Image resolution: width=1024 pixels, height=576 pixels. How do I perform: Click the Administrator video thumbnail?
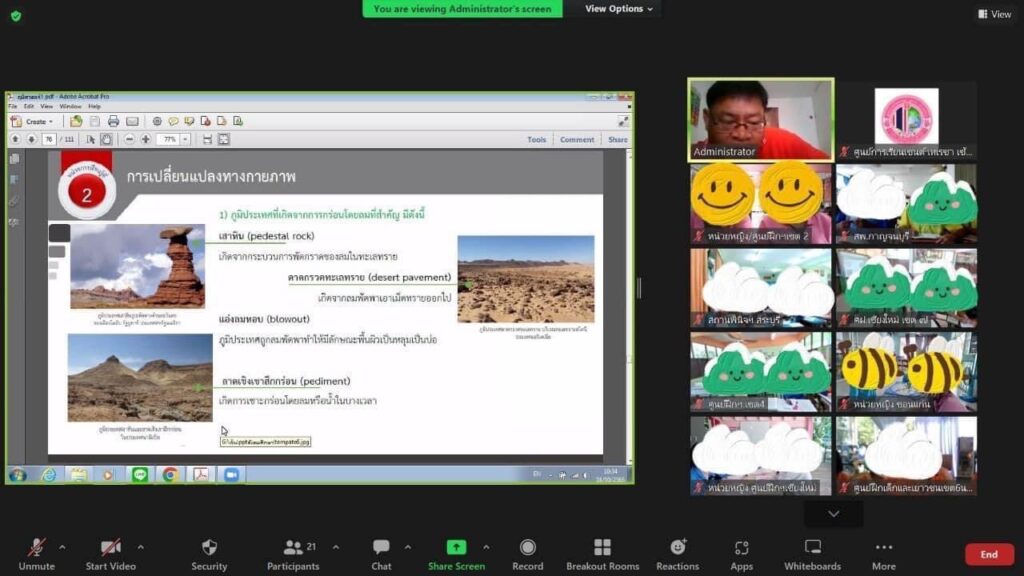tap(760, 120)
